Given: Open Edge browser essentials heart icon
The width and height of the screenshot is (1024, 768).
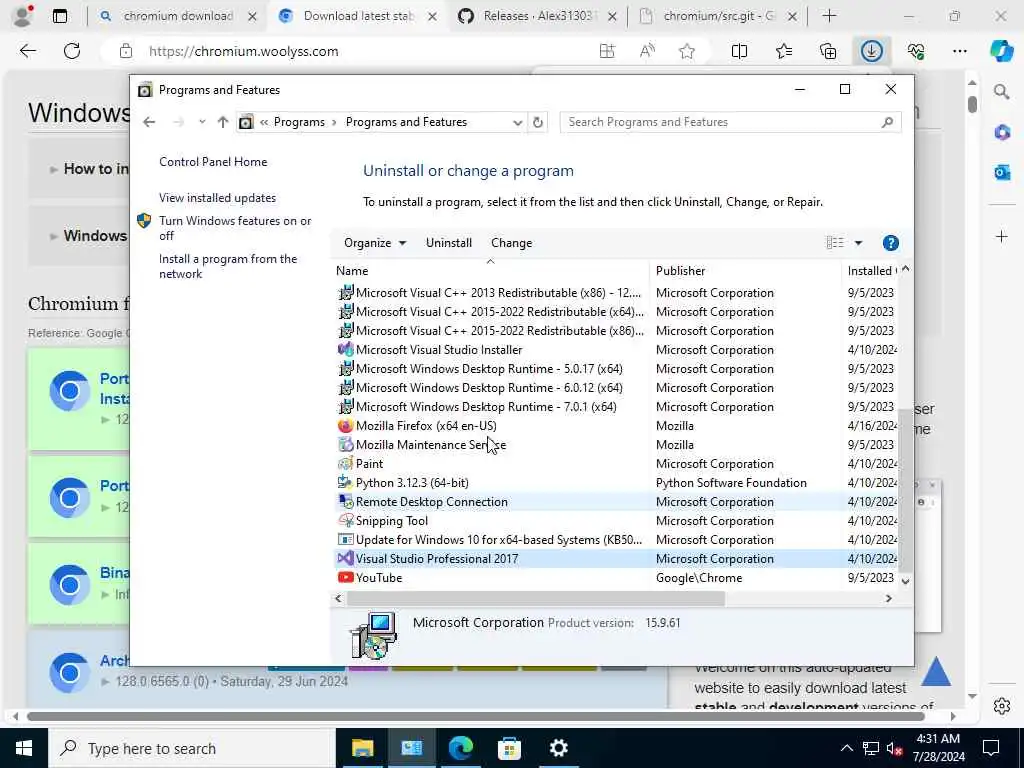Looking at the screenshot, I should [916, 51].
